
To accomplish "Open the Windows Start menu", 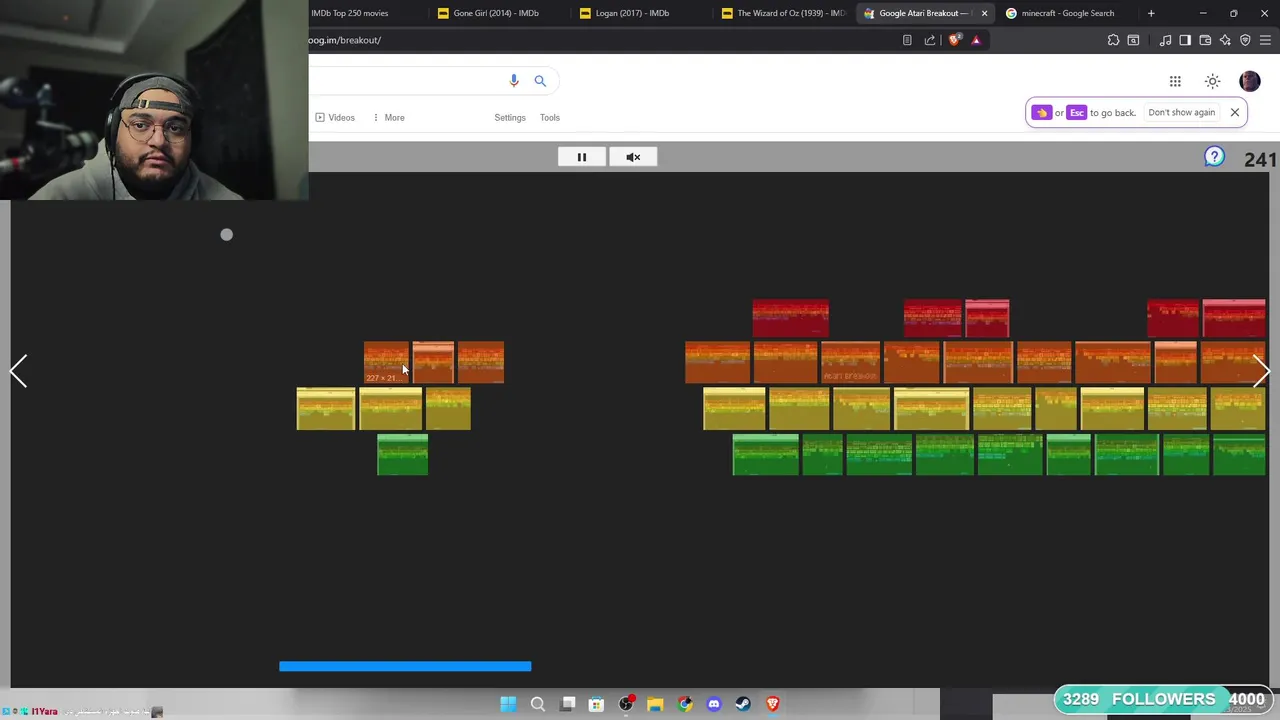I will click(x=508, y=704).
